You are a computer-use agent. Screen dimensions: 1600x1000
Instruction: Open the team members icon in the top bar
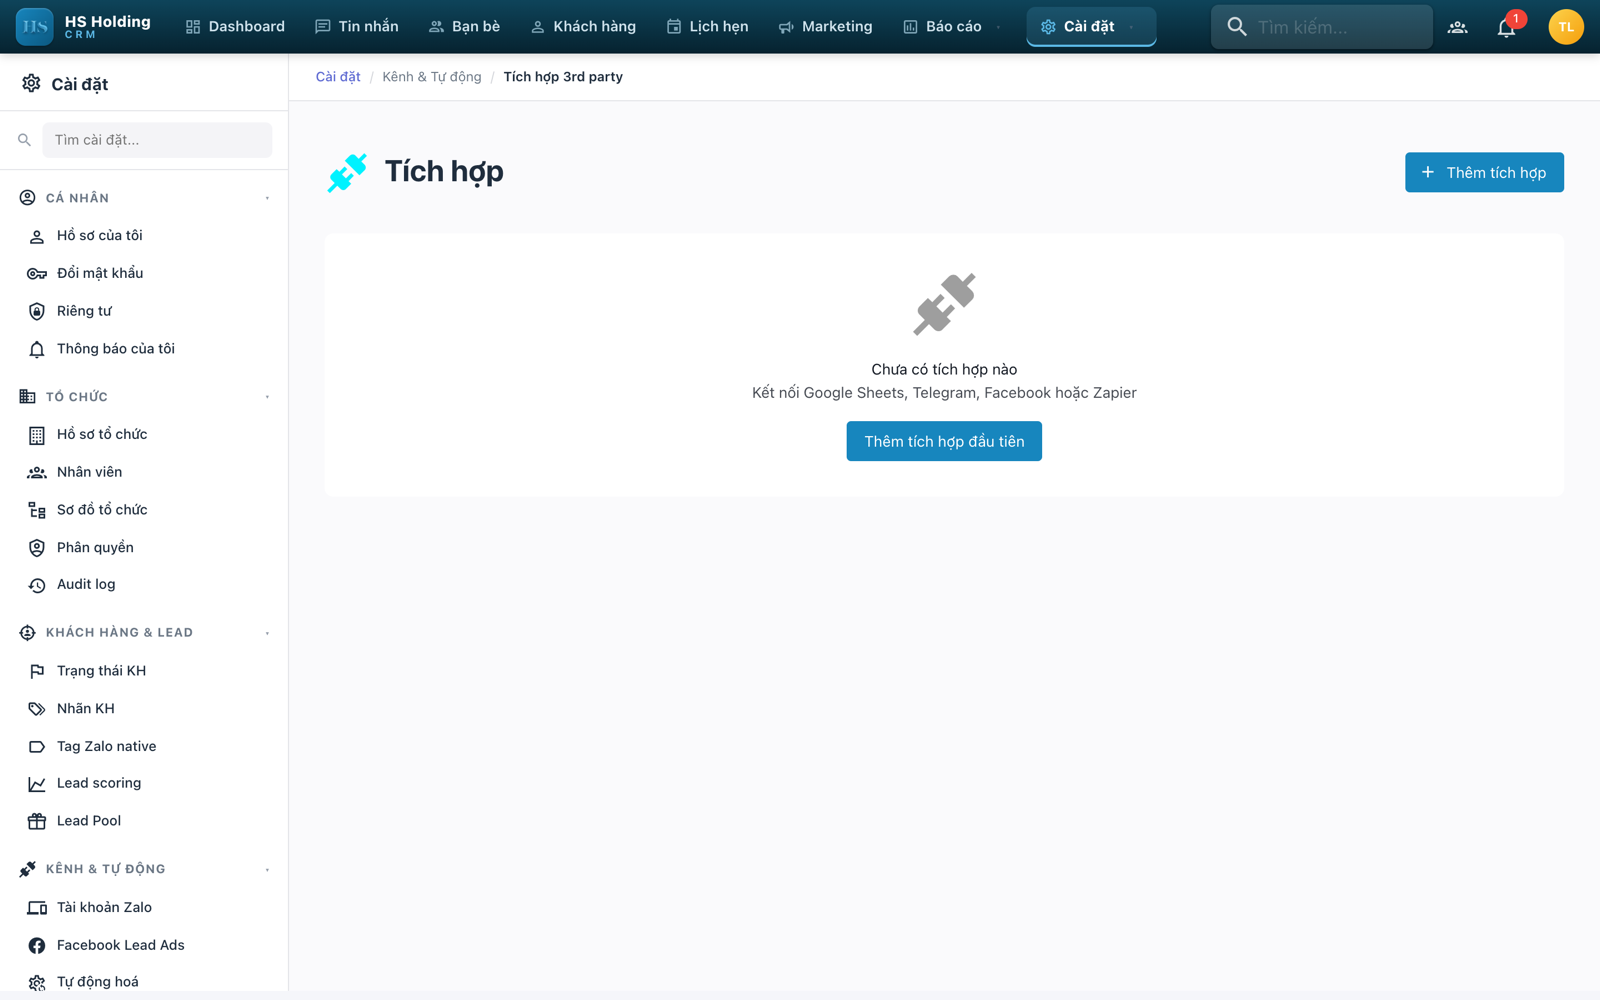(1457, 27)
